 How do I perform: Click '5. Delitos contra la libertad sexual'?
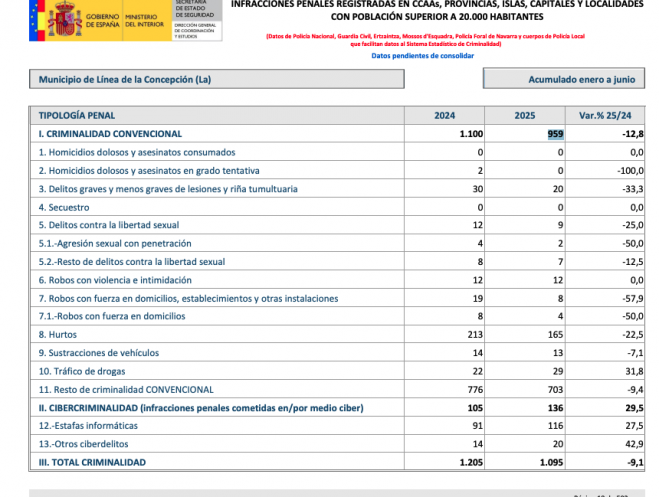click(109, 225)
